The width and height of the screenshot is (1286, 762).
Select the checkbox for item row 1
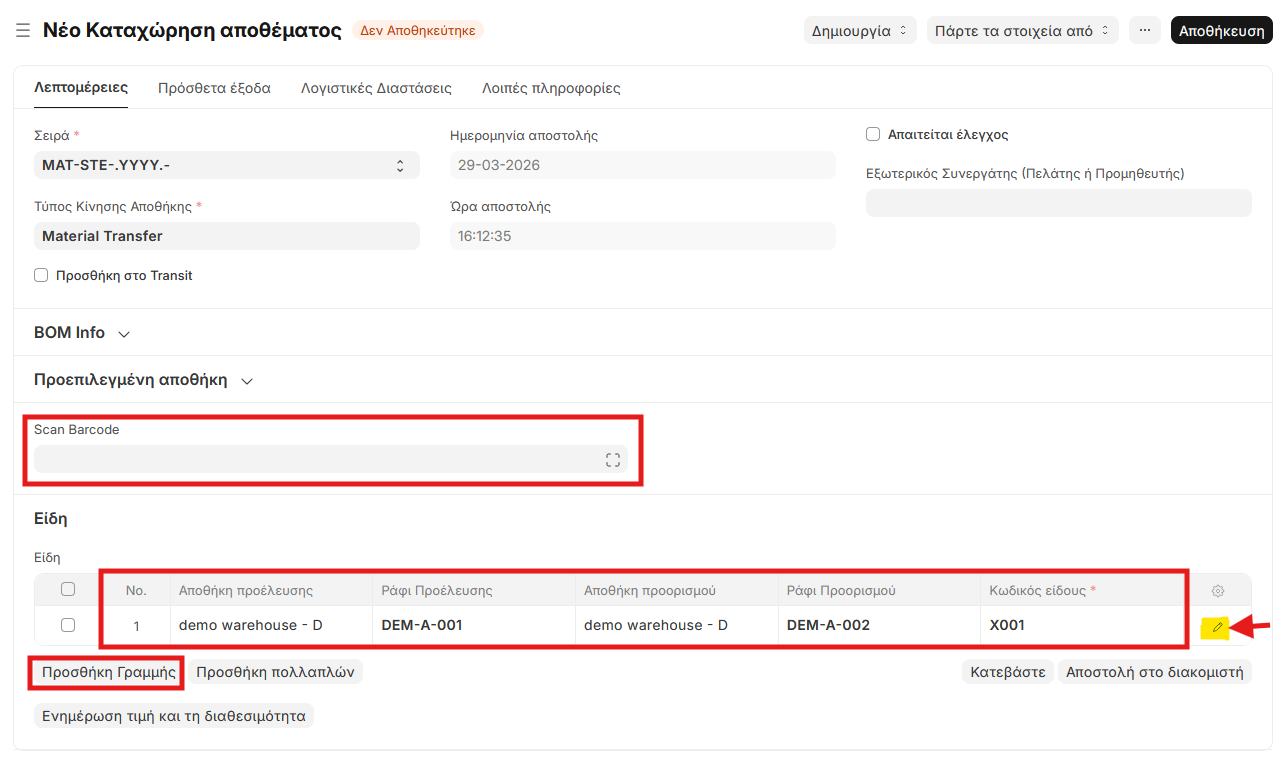coord(68,625)
